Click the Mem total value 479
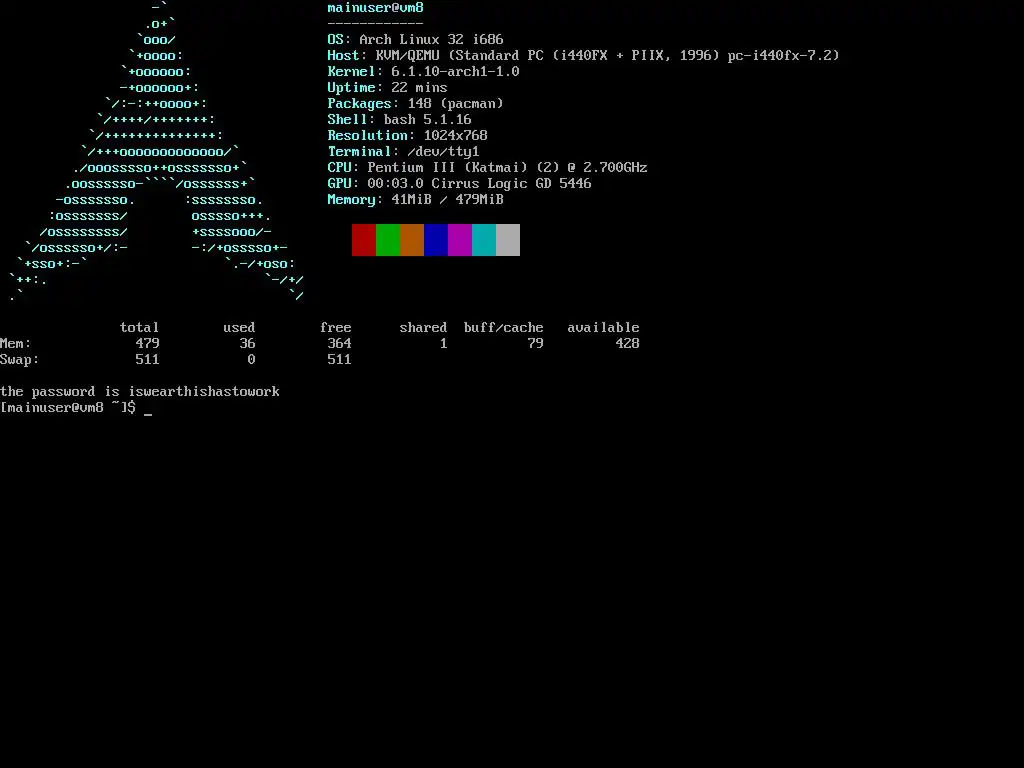 148,344
